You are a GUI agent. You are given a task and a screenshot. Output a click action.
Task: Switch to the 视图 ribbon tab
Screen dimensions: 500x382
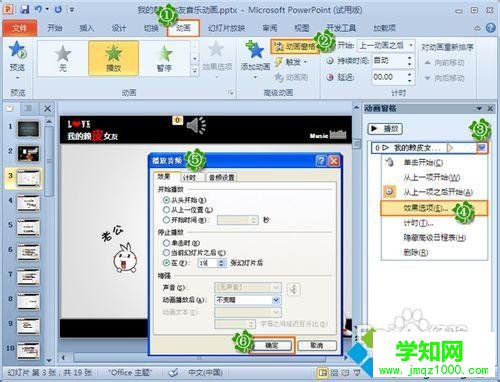[301, 28]
